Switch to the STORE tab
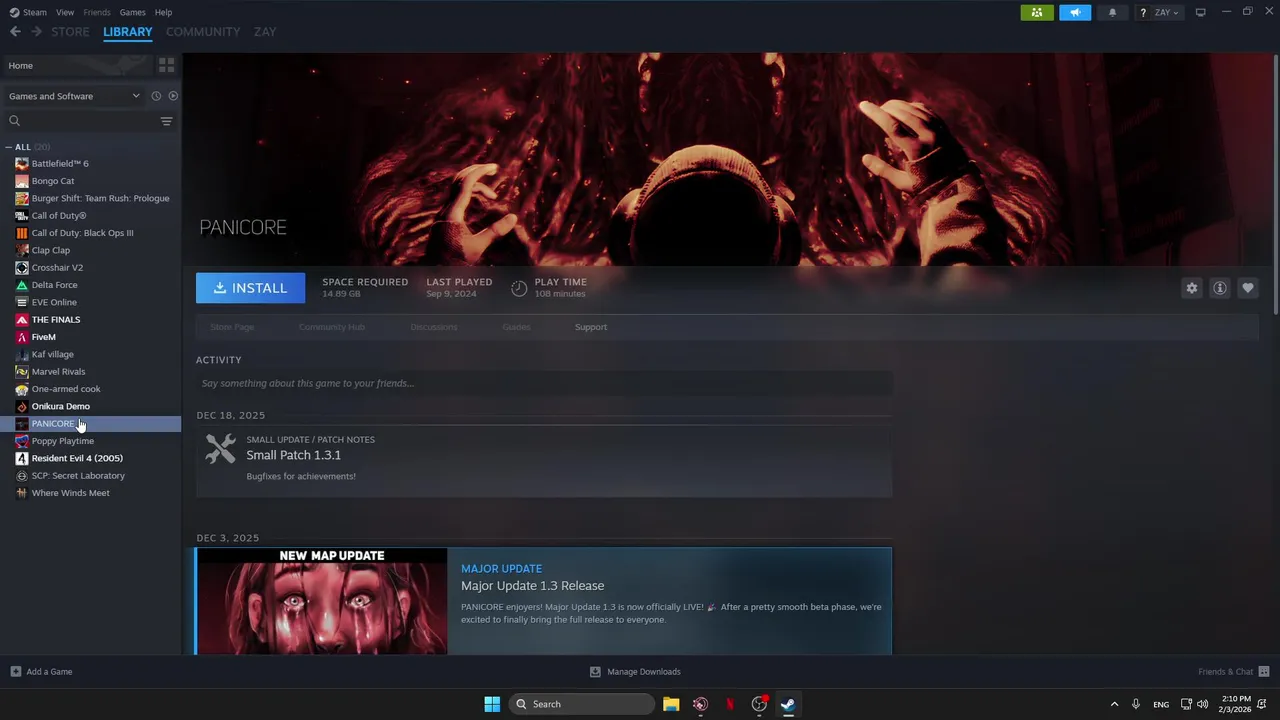The width and height of the screenshot is (1280, 720). (x=70, y=32)
